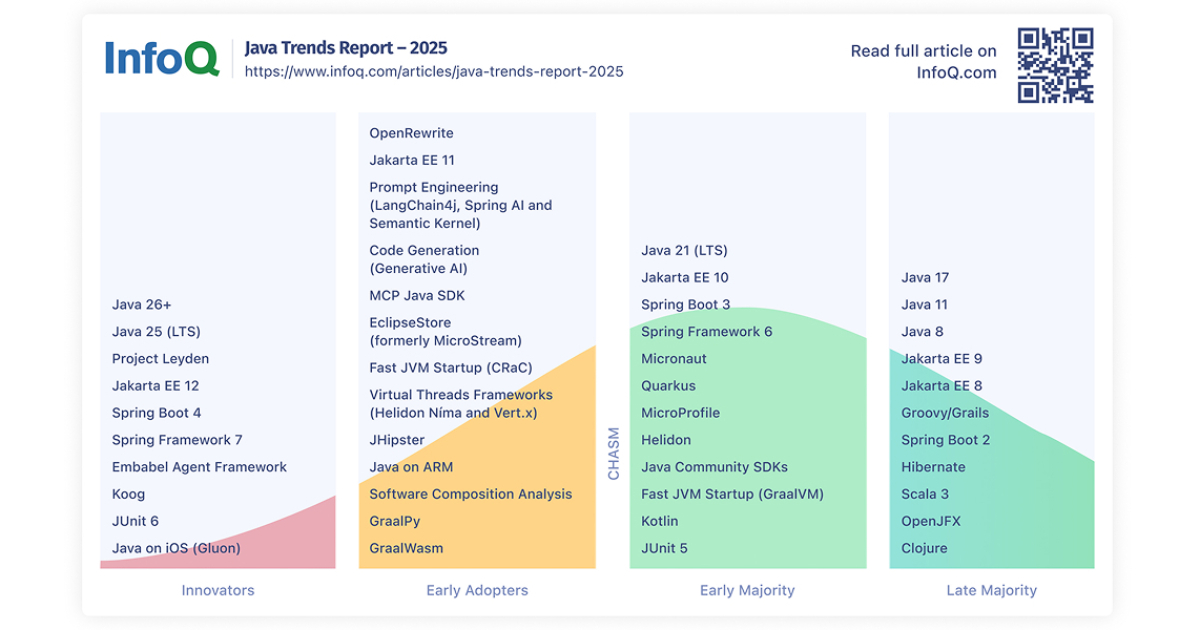The height and width of the screenshot is (630, 1200).
Task: Click the Spring Boot 4 entry
Action: tap(158, 412)
